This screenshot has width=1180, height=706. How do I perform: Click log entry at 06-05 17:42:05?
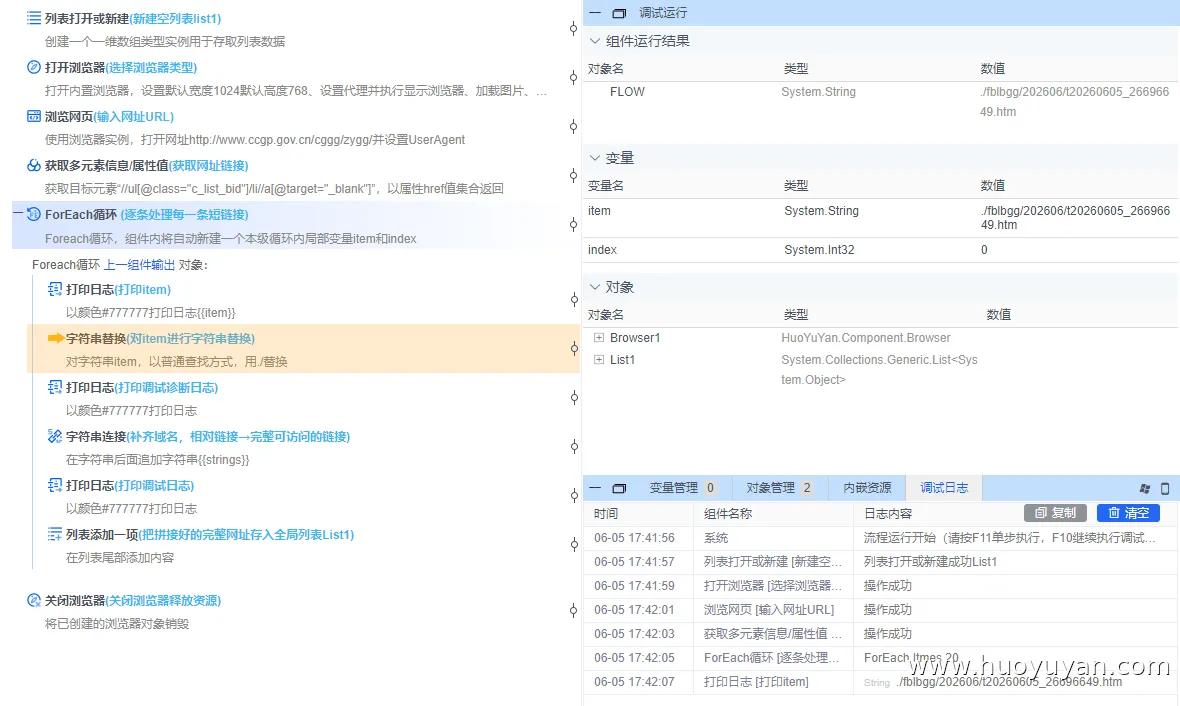click(880, 658)
